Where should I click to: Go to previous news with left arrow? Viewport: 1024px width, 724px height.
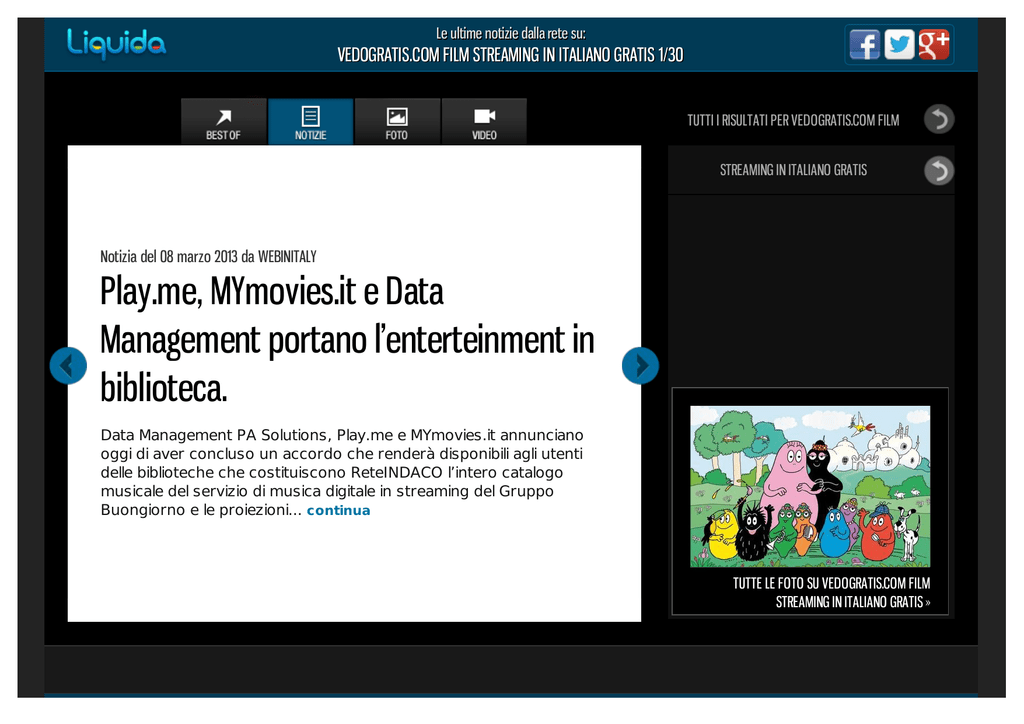[x=68, y=366]
